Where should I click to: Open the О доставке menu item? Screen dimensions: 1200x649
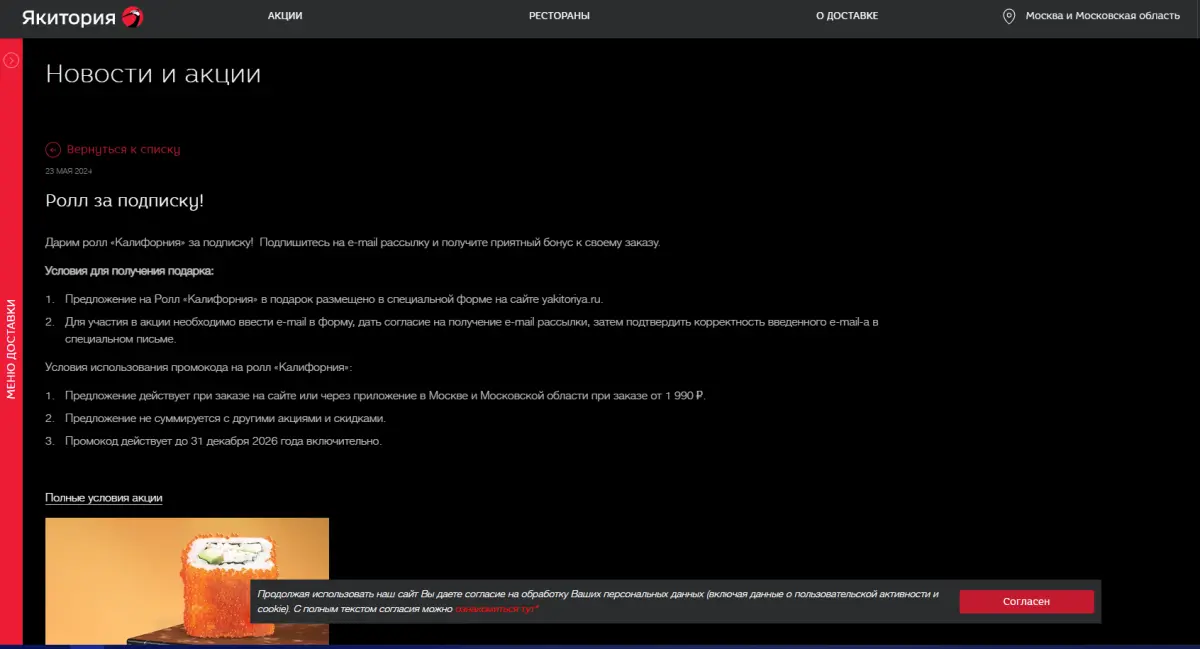tap(847, 16)
